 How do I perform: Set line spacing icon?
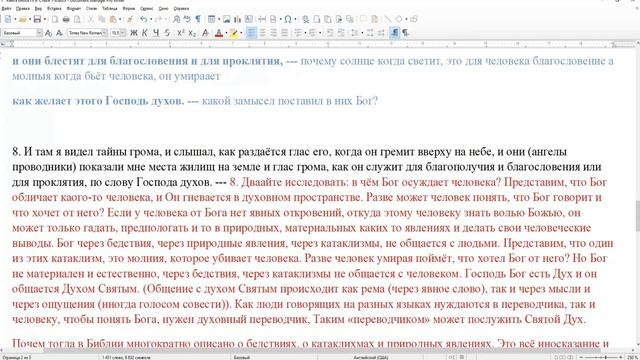click(354, 33)
